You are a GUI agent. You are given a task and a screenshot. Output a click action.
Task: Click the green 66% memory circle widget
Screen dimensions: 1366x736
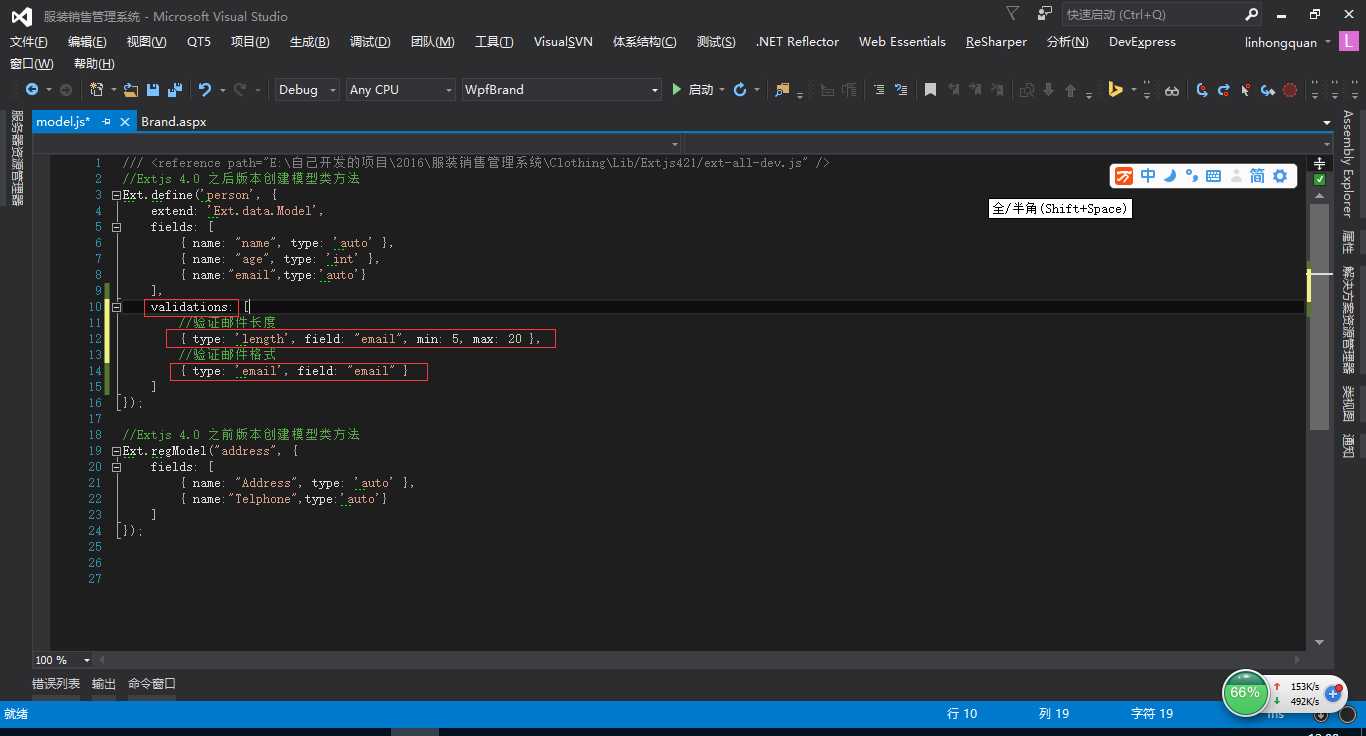(1245, 693)
